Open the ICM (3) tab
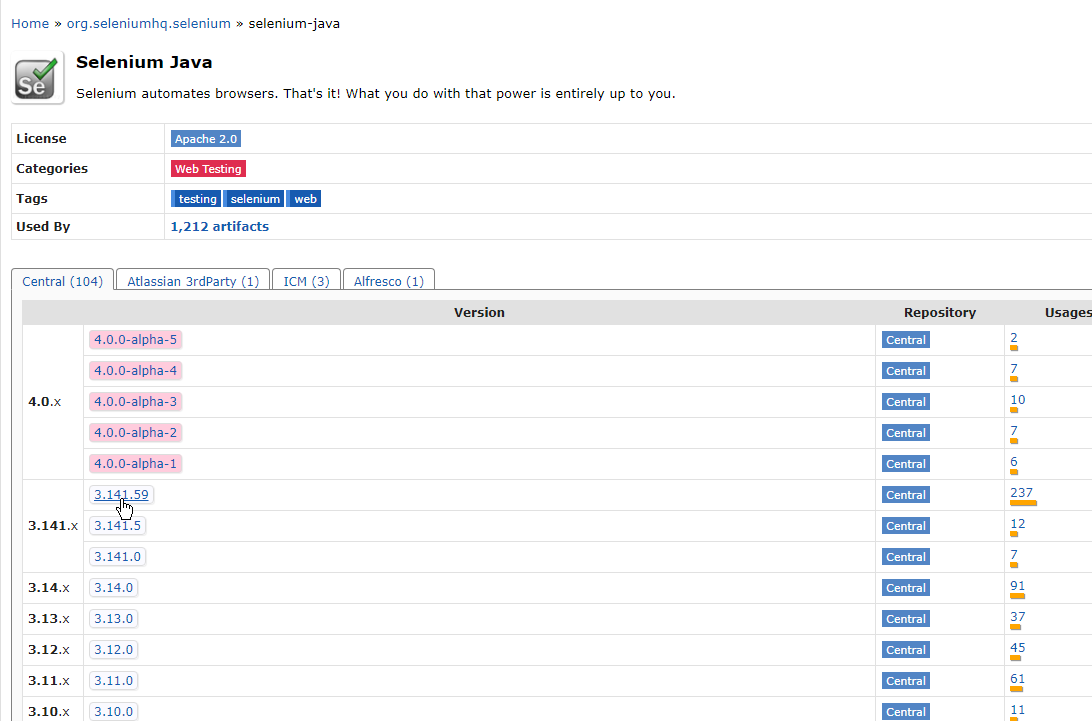This screenshot has height=721, width=1092. [x=306, y=281]
